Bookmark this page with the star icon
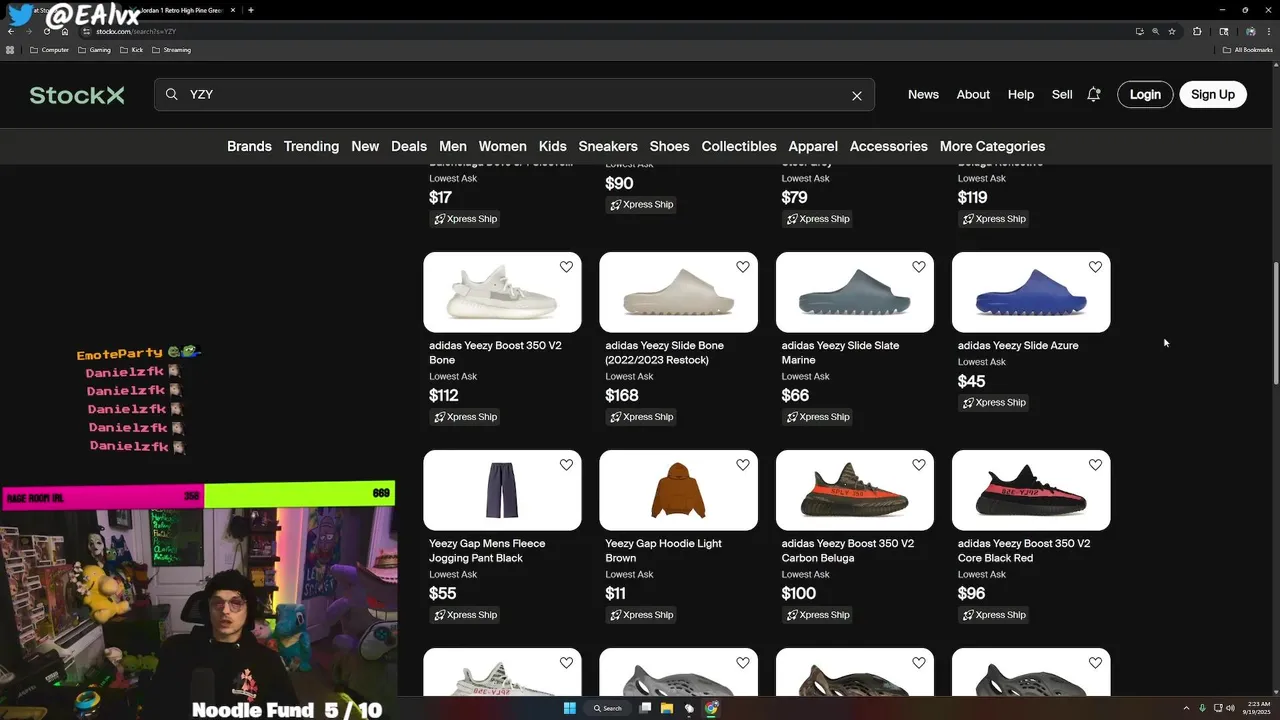This screenshot has width=1280, height=720. tap(1172, 31)
